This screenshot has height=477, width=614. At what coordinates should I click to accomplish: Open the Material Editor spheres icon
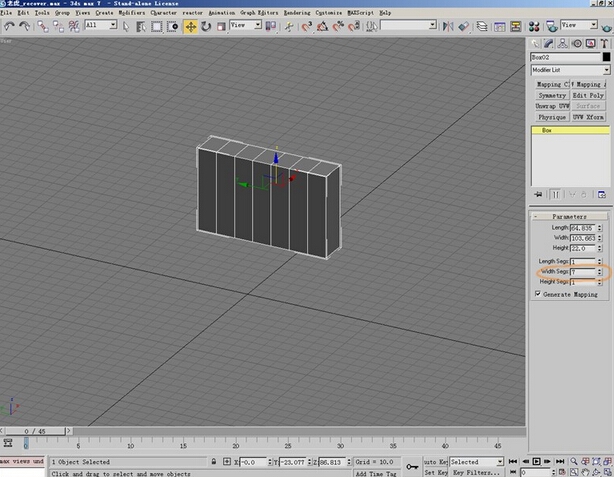pyautogui.click(x=534, y=26)
